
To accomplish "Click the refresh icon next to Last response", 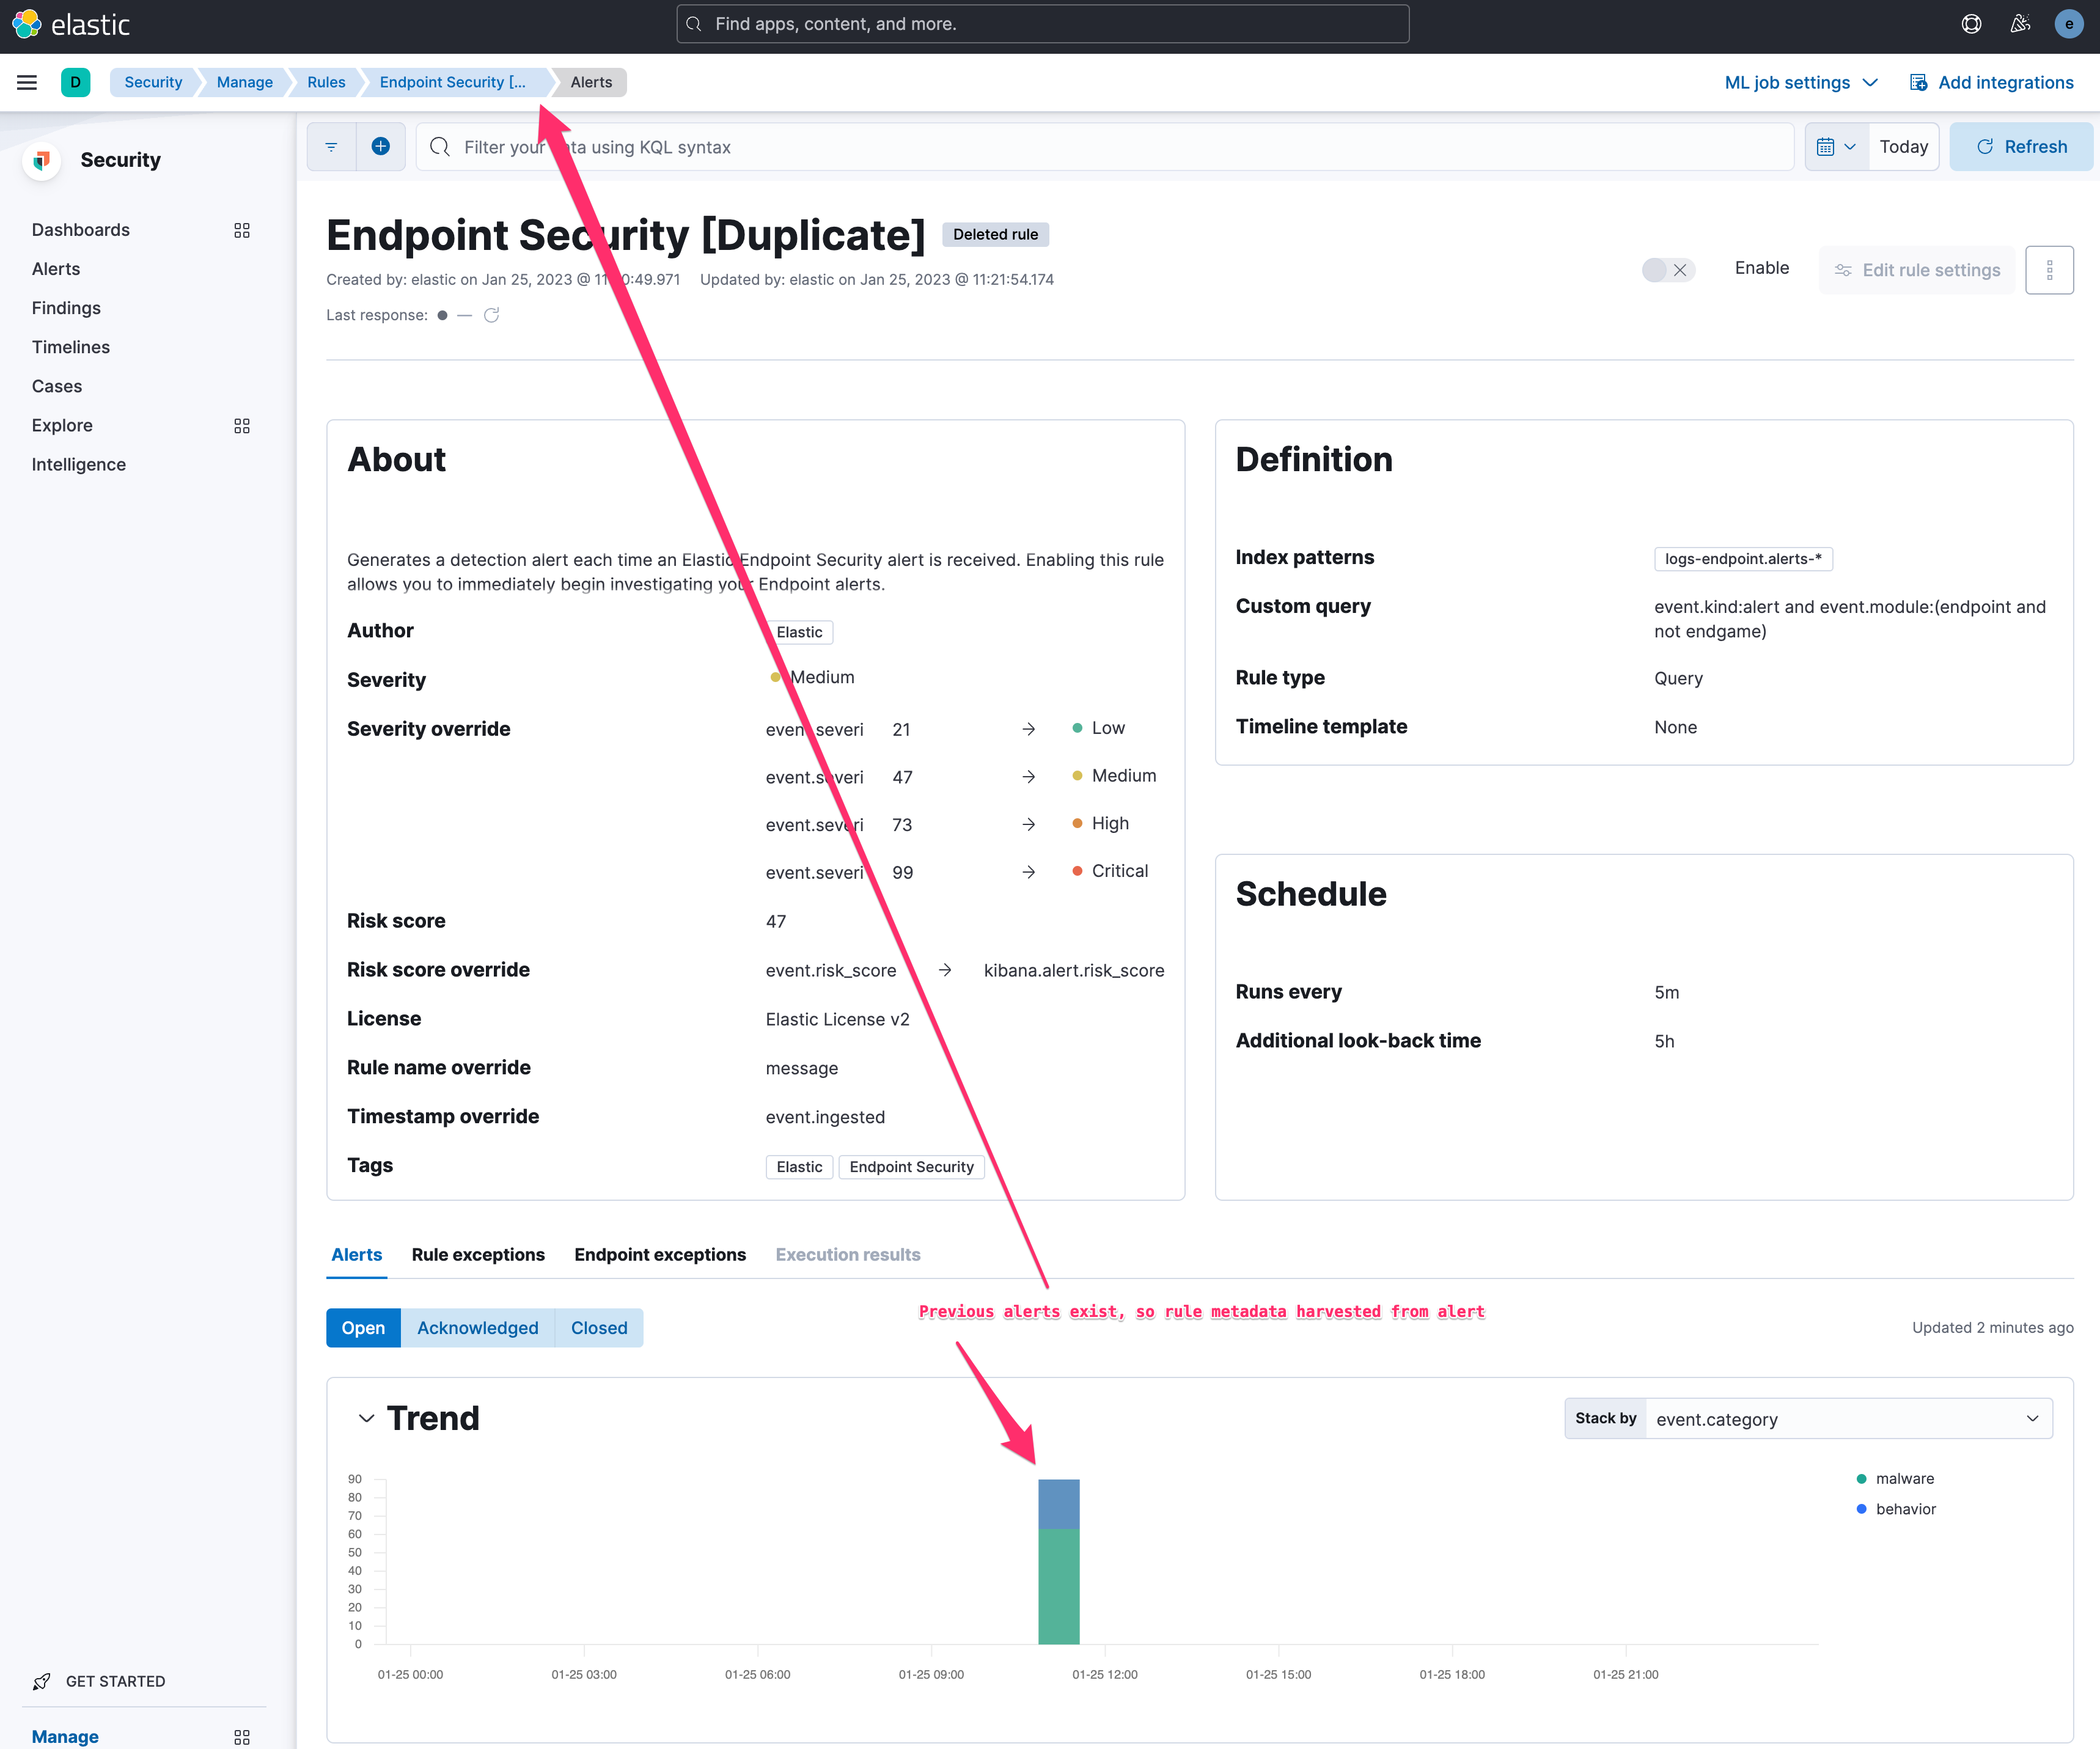I will tap(491, 315).
